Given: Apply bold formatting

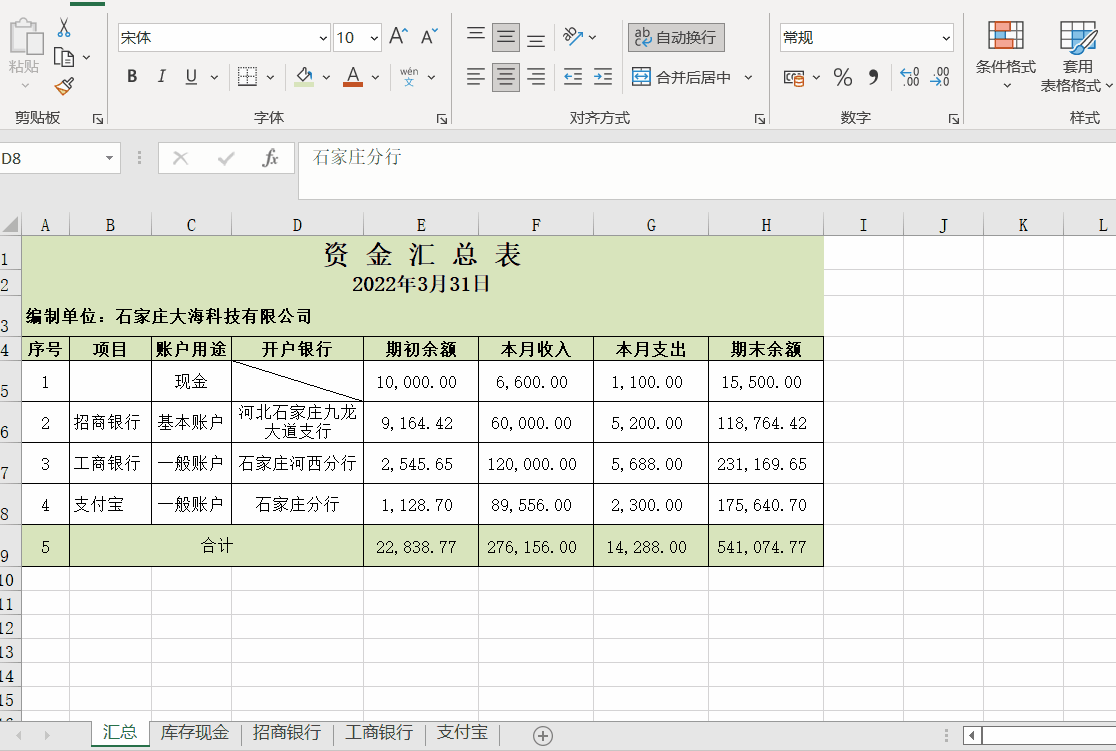Looking at the screenshot, I should point(132,76).
